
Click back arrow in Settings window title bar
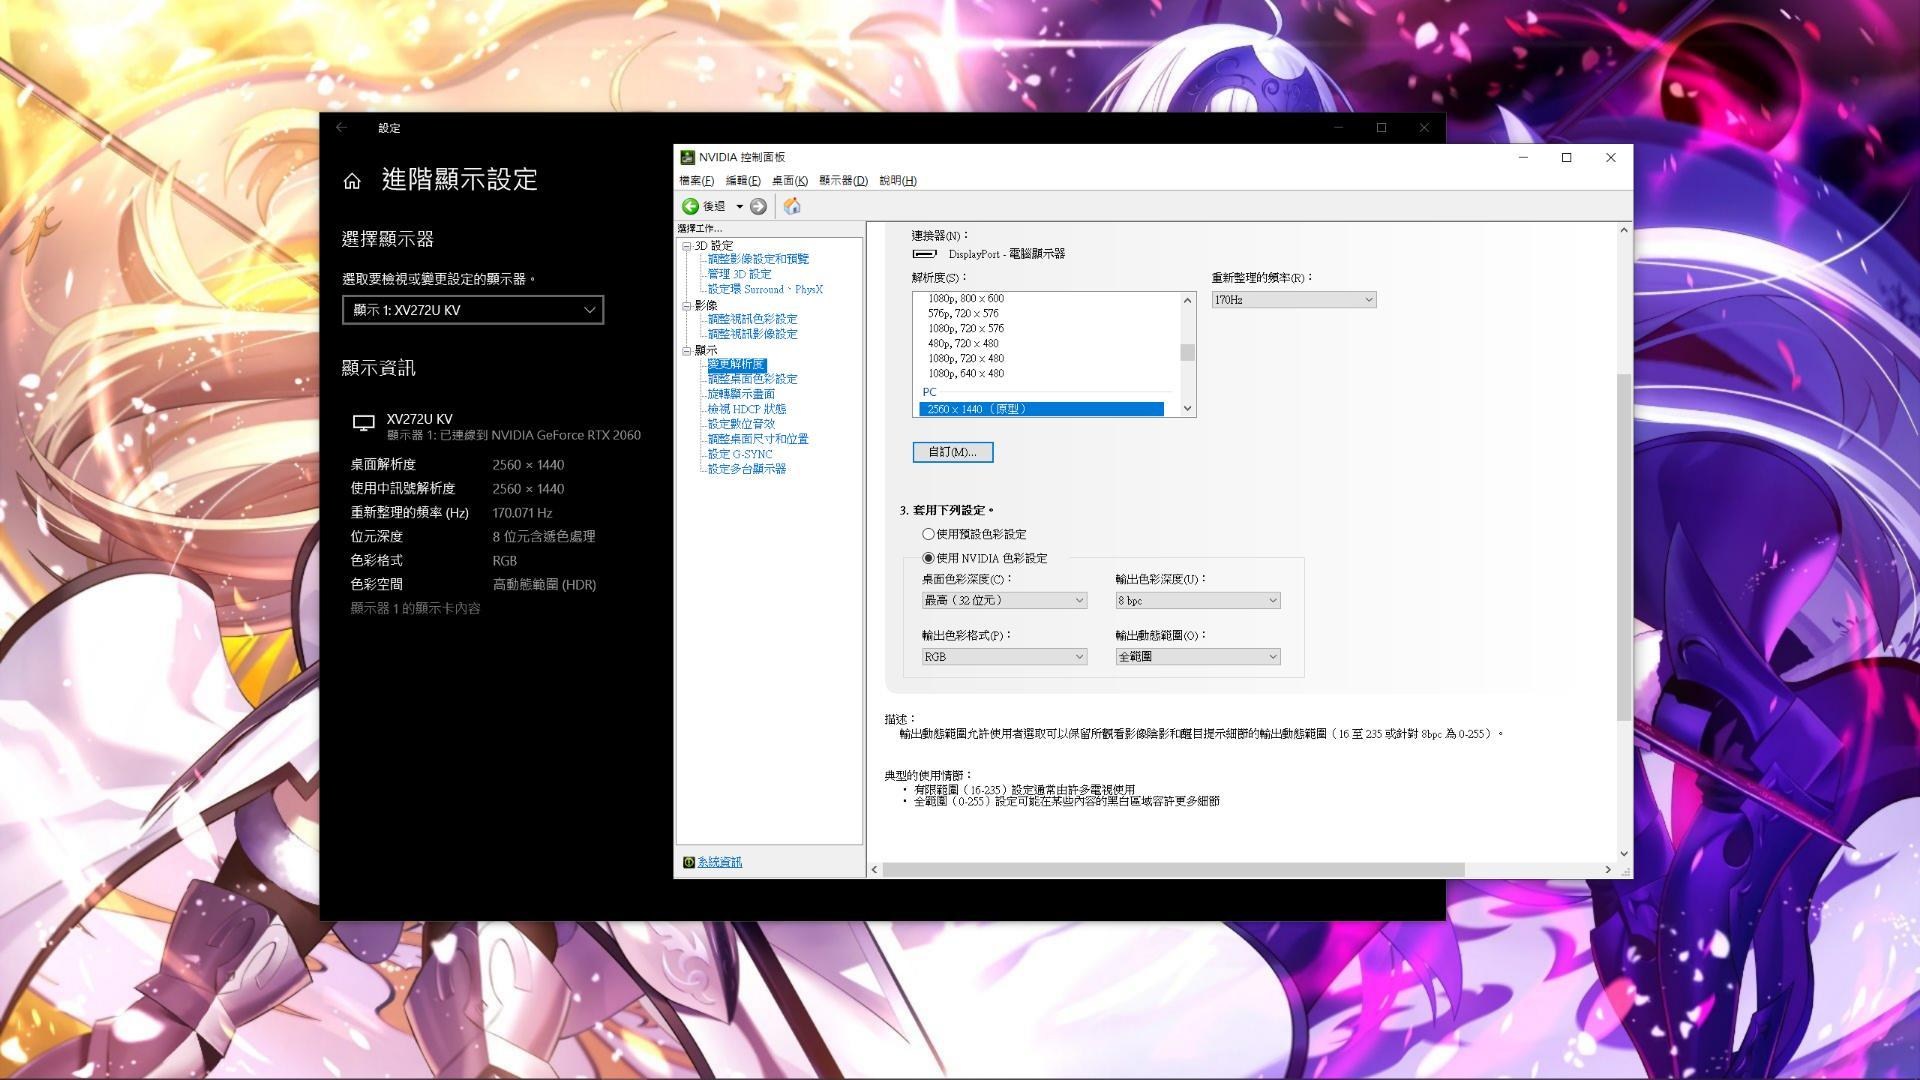pyautogui.click(x=342, y=127)
